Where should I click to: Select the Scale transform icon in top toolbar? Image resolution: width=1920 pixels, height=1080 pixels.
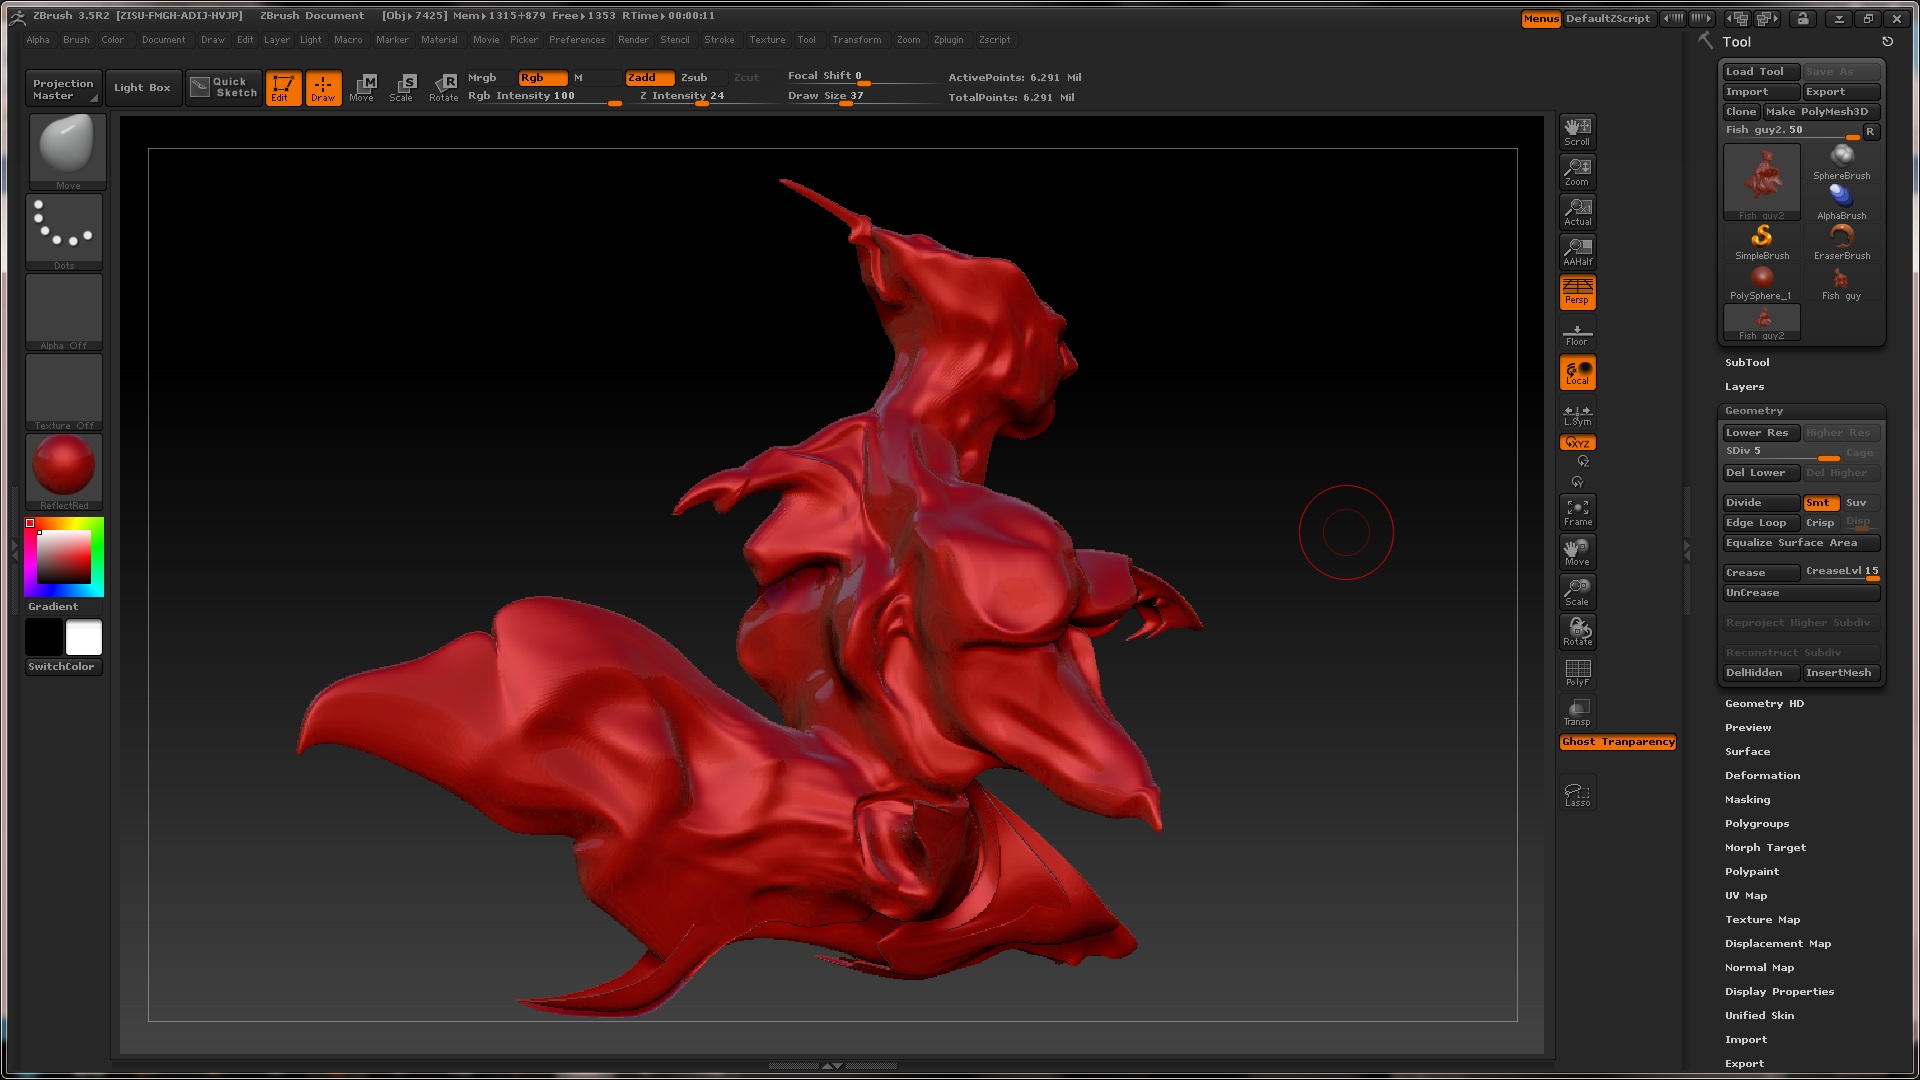click(x=403, y=87)
